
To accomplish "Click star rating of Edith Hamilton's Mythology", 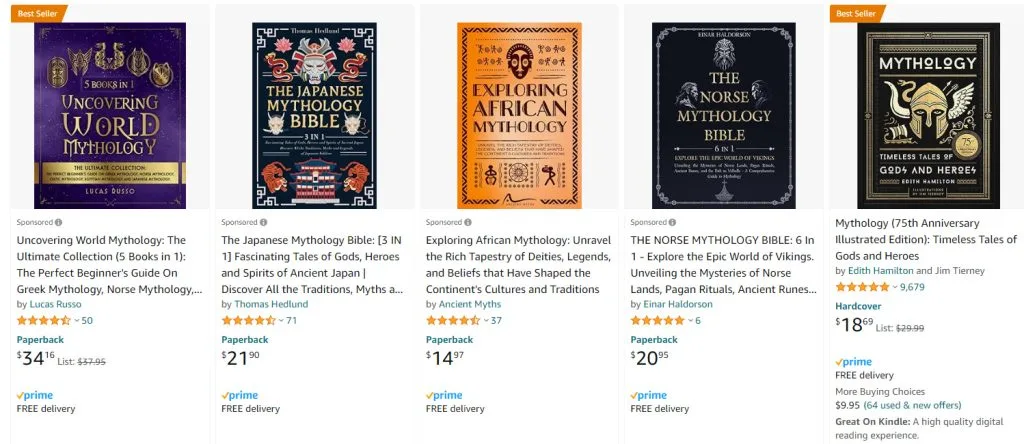I will (862, 287).
